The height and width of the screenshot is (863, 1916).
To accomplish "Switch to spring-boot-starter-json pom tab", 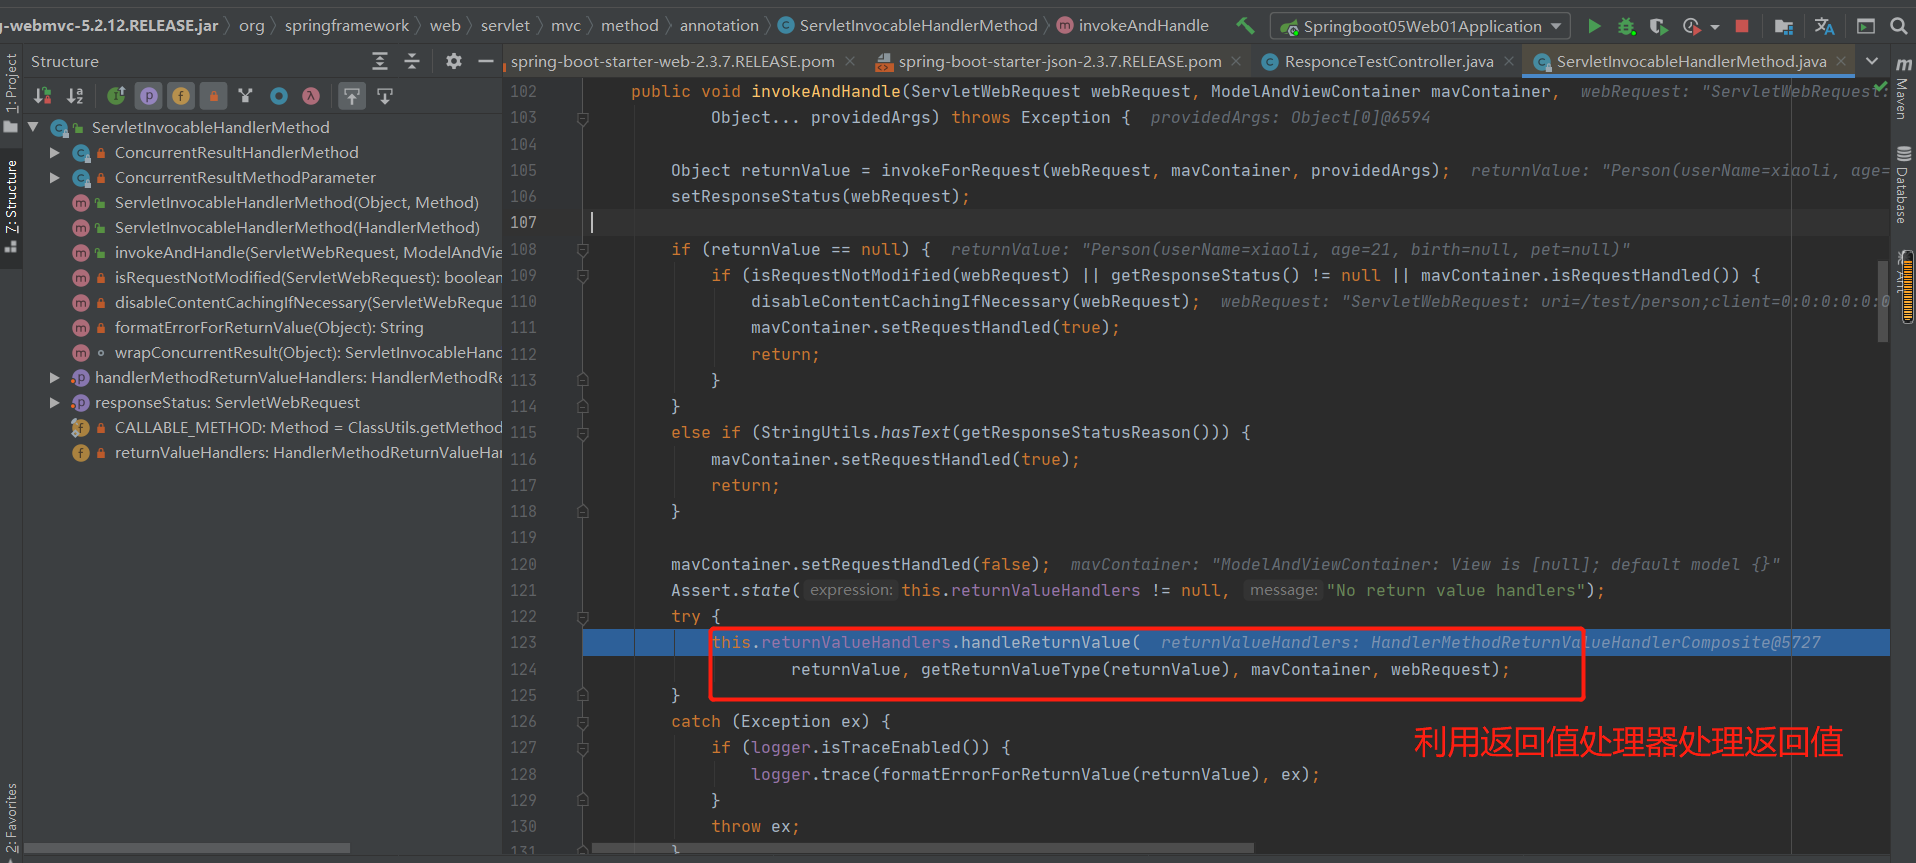I will click(x=1059, y=61).
